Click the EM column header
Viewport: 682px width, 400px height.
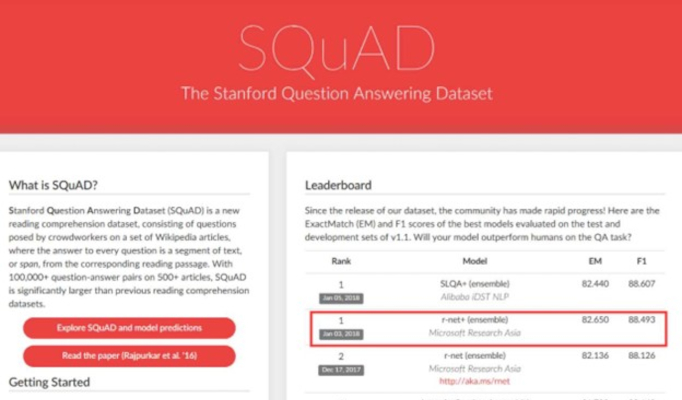click(595, 260)
